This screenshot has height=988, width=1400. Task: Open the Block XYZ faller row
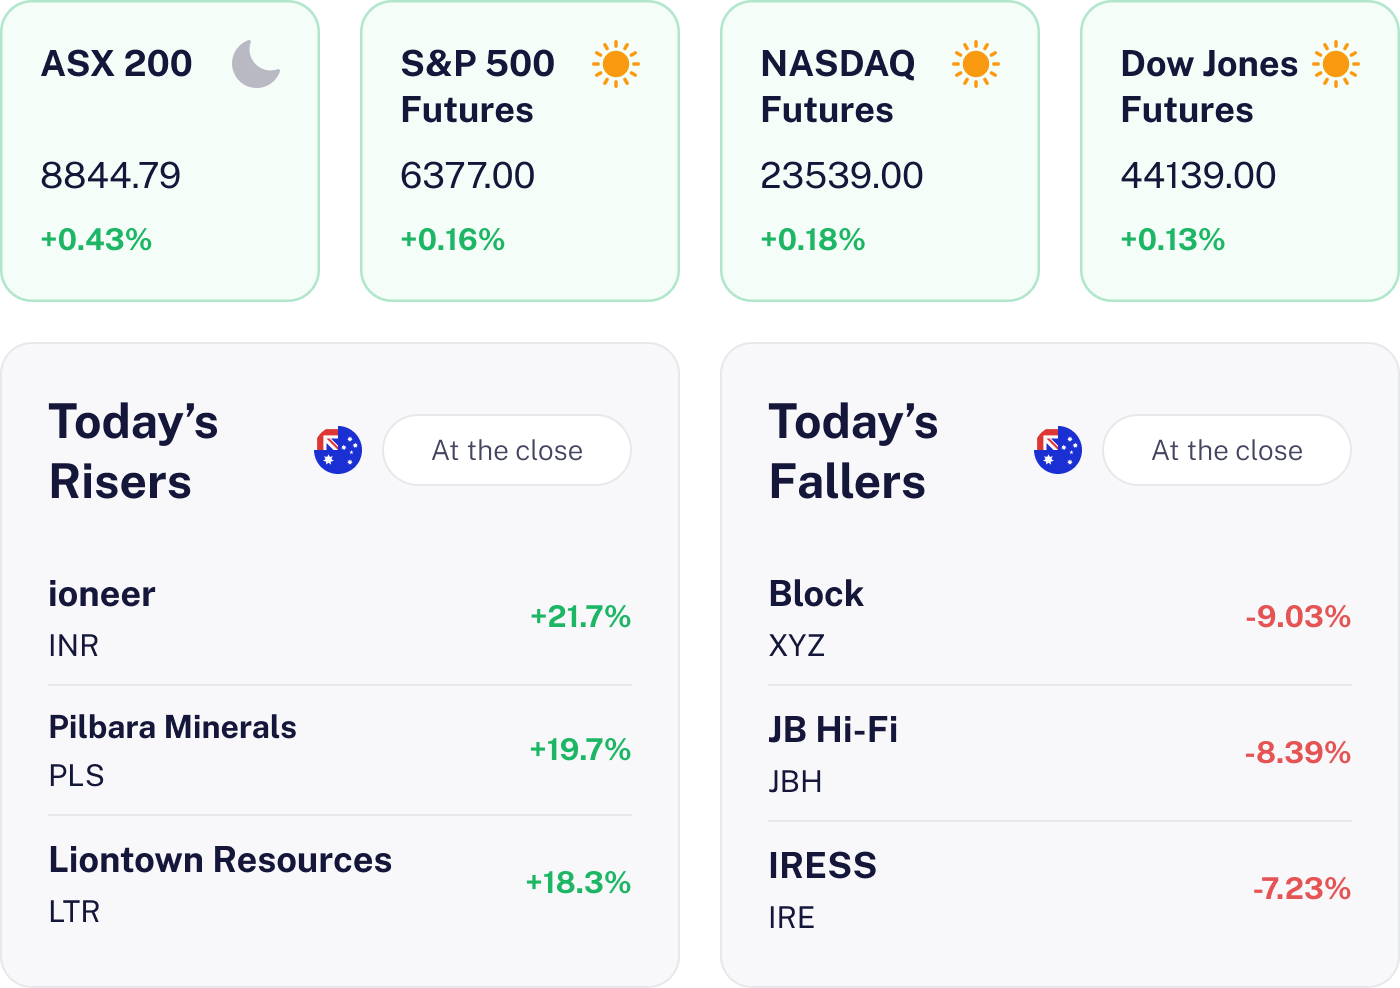click(x=1060, y=618)
